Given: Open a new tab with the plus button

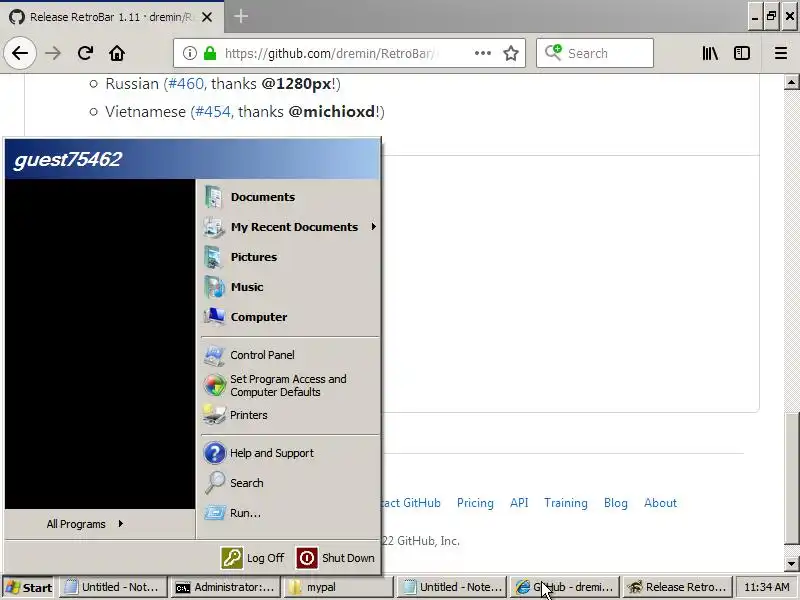Looking at the screenshot, I should pos(241,17).
